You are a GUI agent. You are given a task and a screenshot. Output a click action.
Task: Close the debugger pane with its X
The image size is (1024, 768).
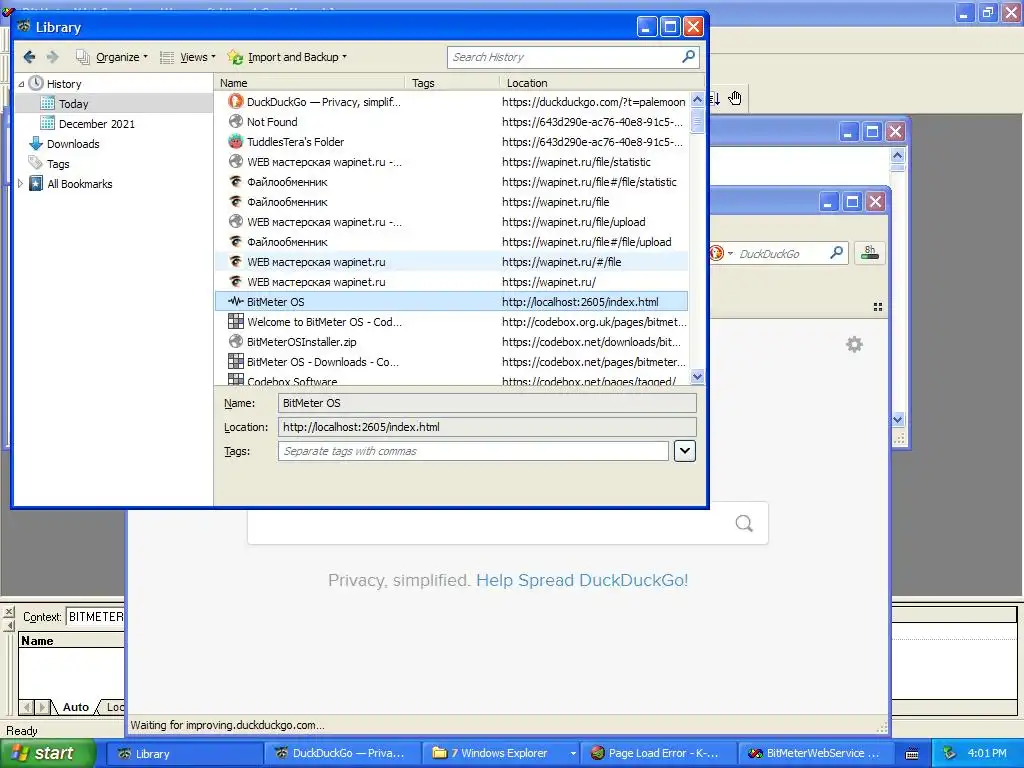(9, 612)
